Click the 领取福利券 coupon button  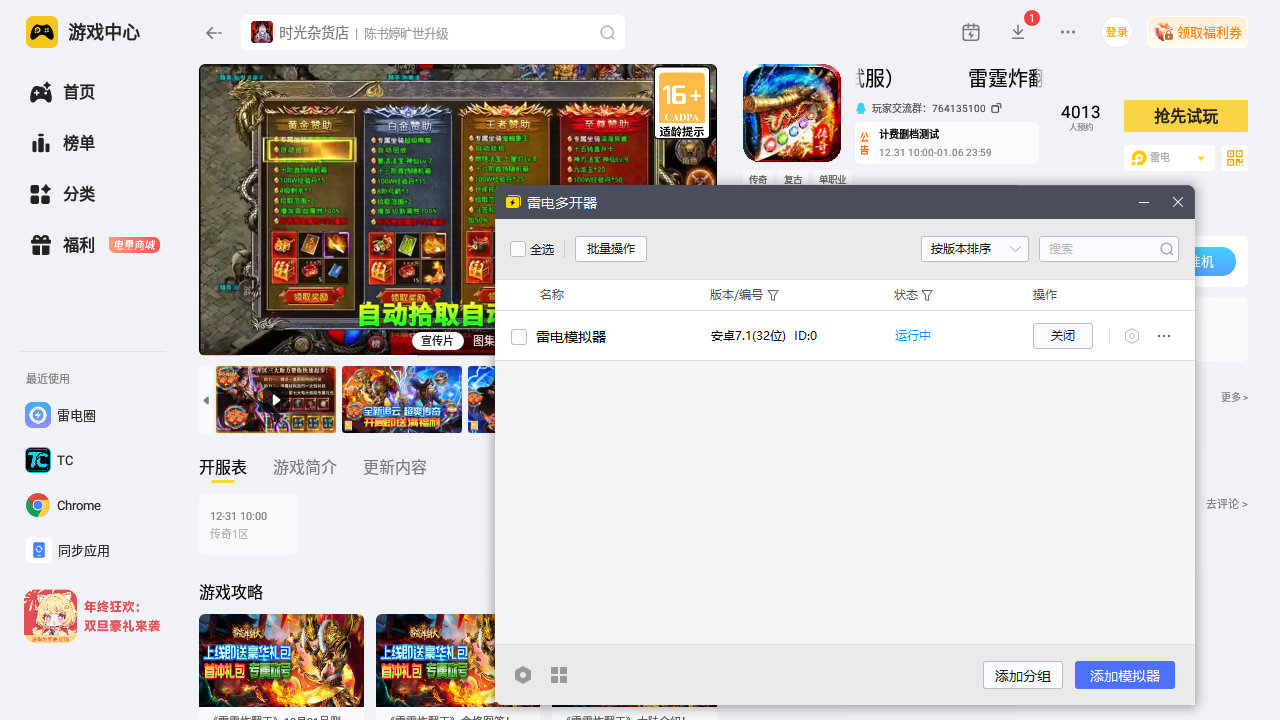click(x=1198, y=32)
